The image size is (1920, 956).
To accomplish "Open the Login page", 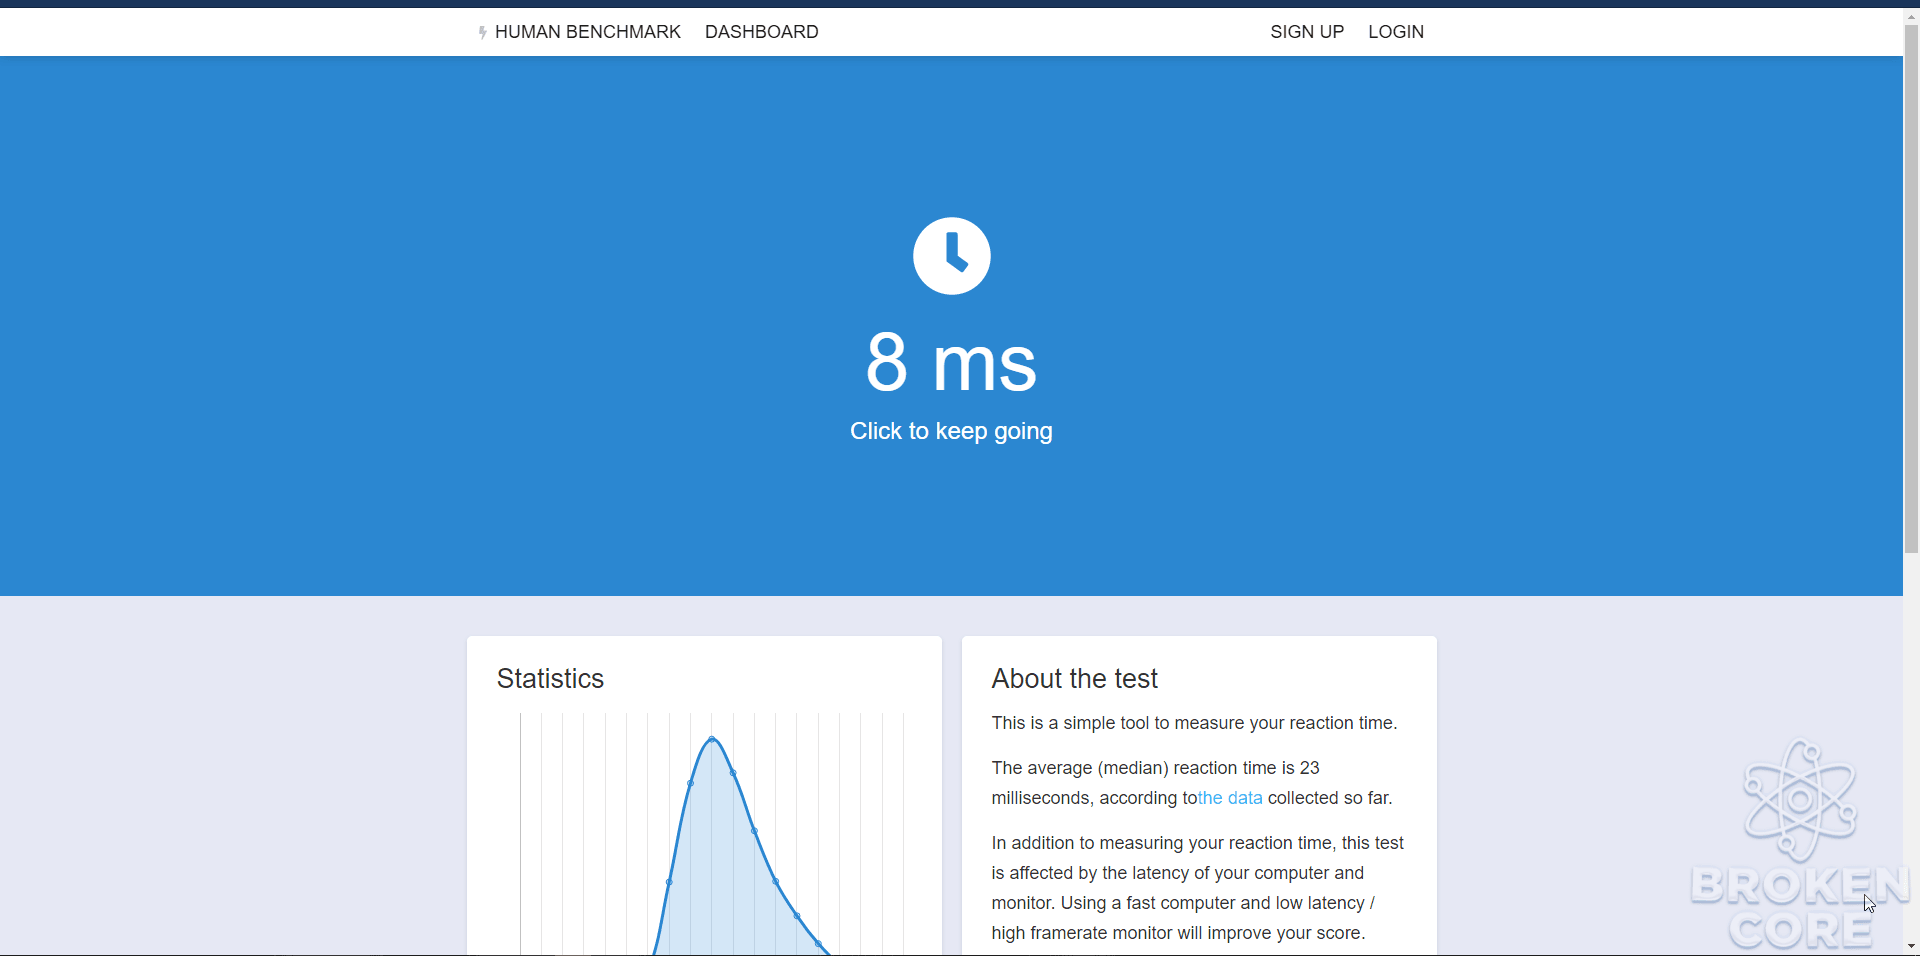I will 1396,32.
